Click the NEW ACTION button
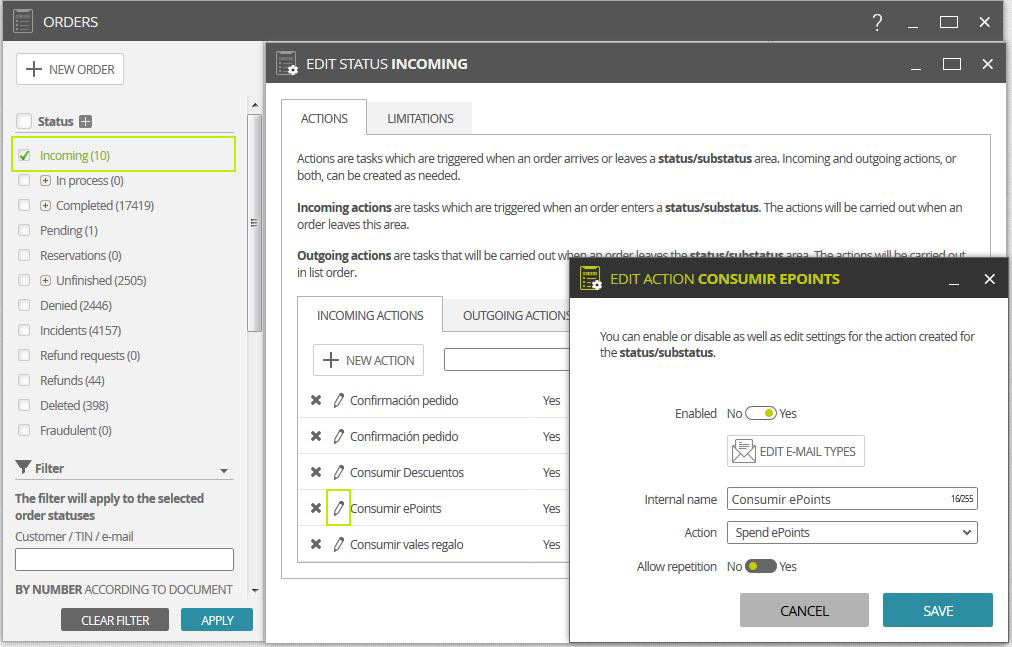Image resolution: width=1012 pixels, height=647 pixels. 369,360
